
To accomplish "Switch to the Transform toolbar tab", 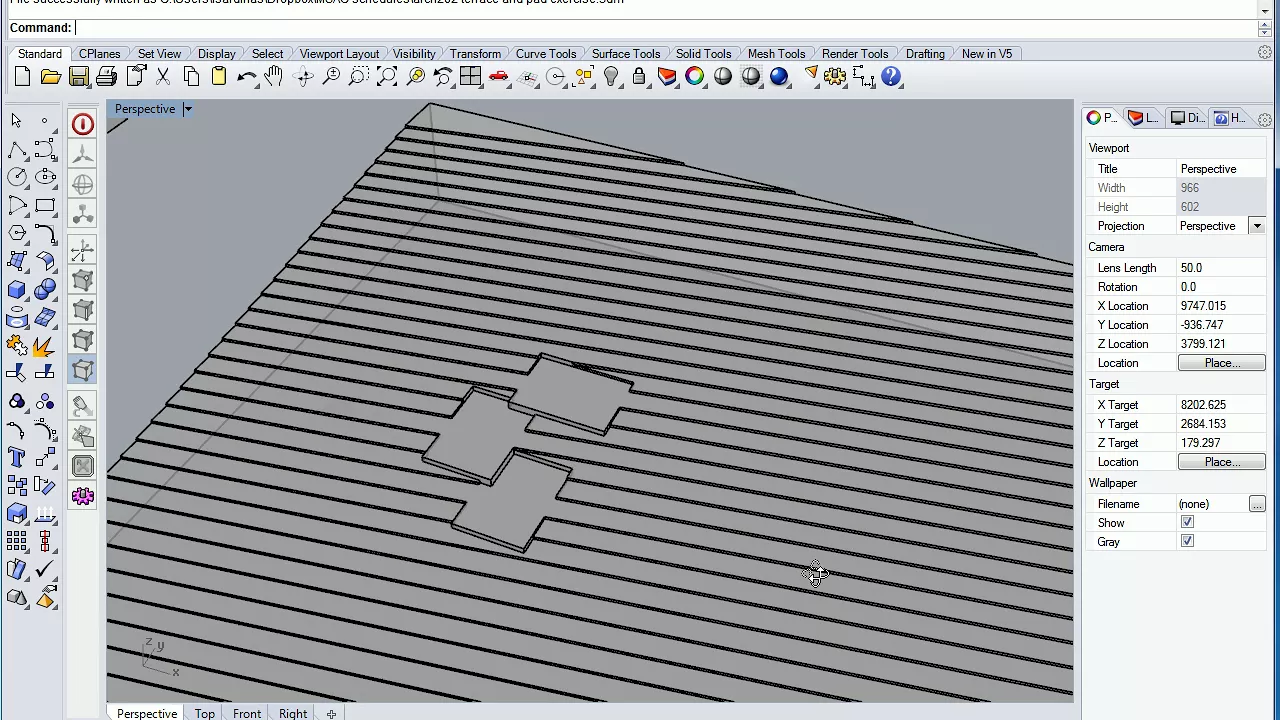I will click(x=475, y=54).
